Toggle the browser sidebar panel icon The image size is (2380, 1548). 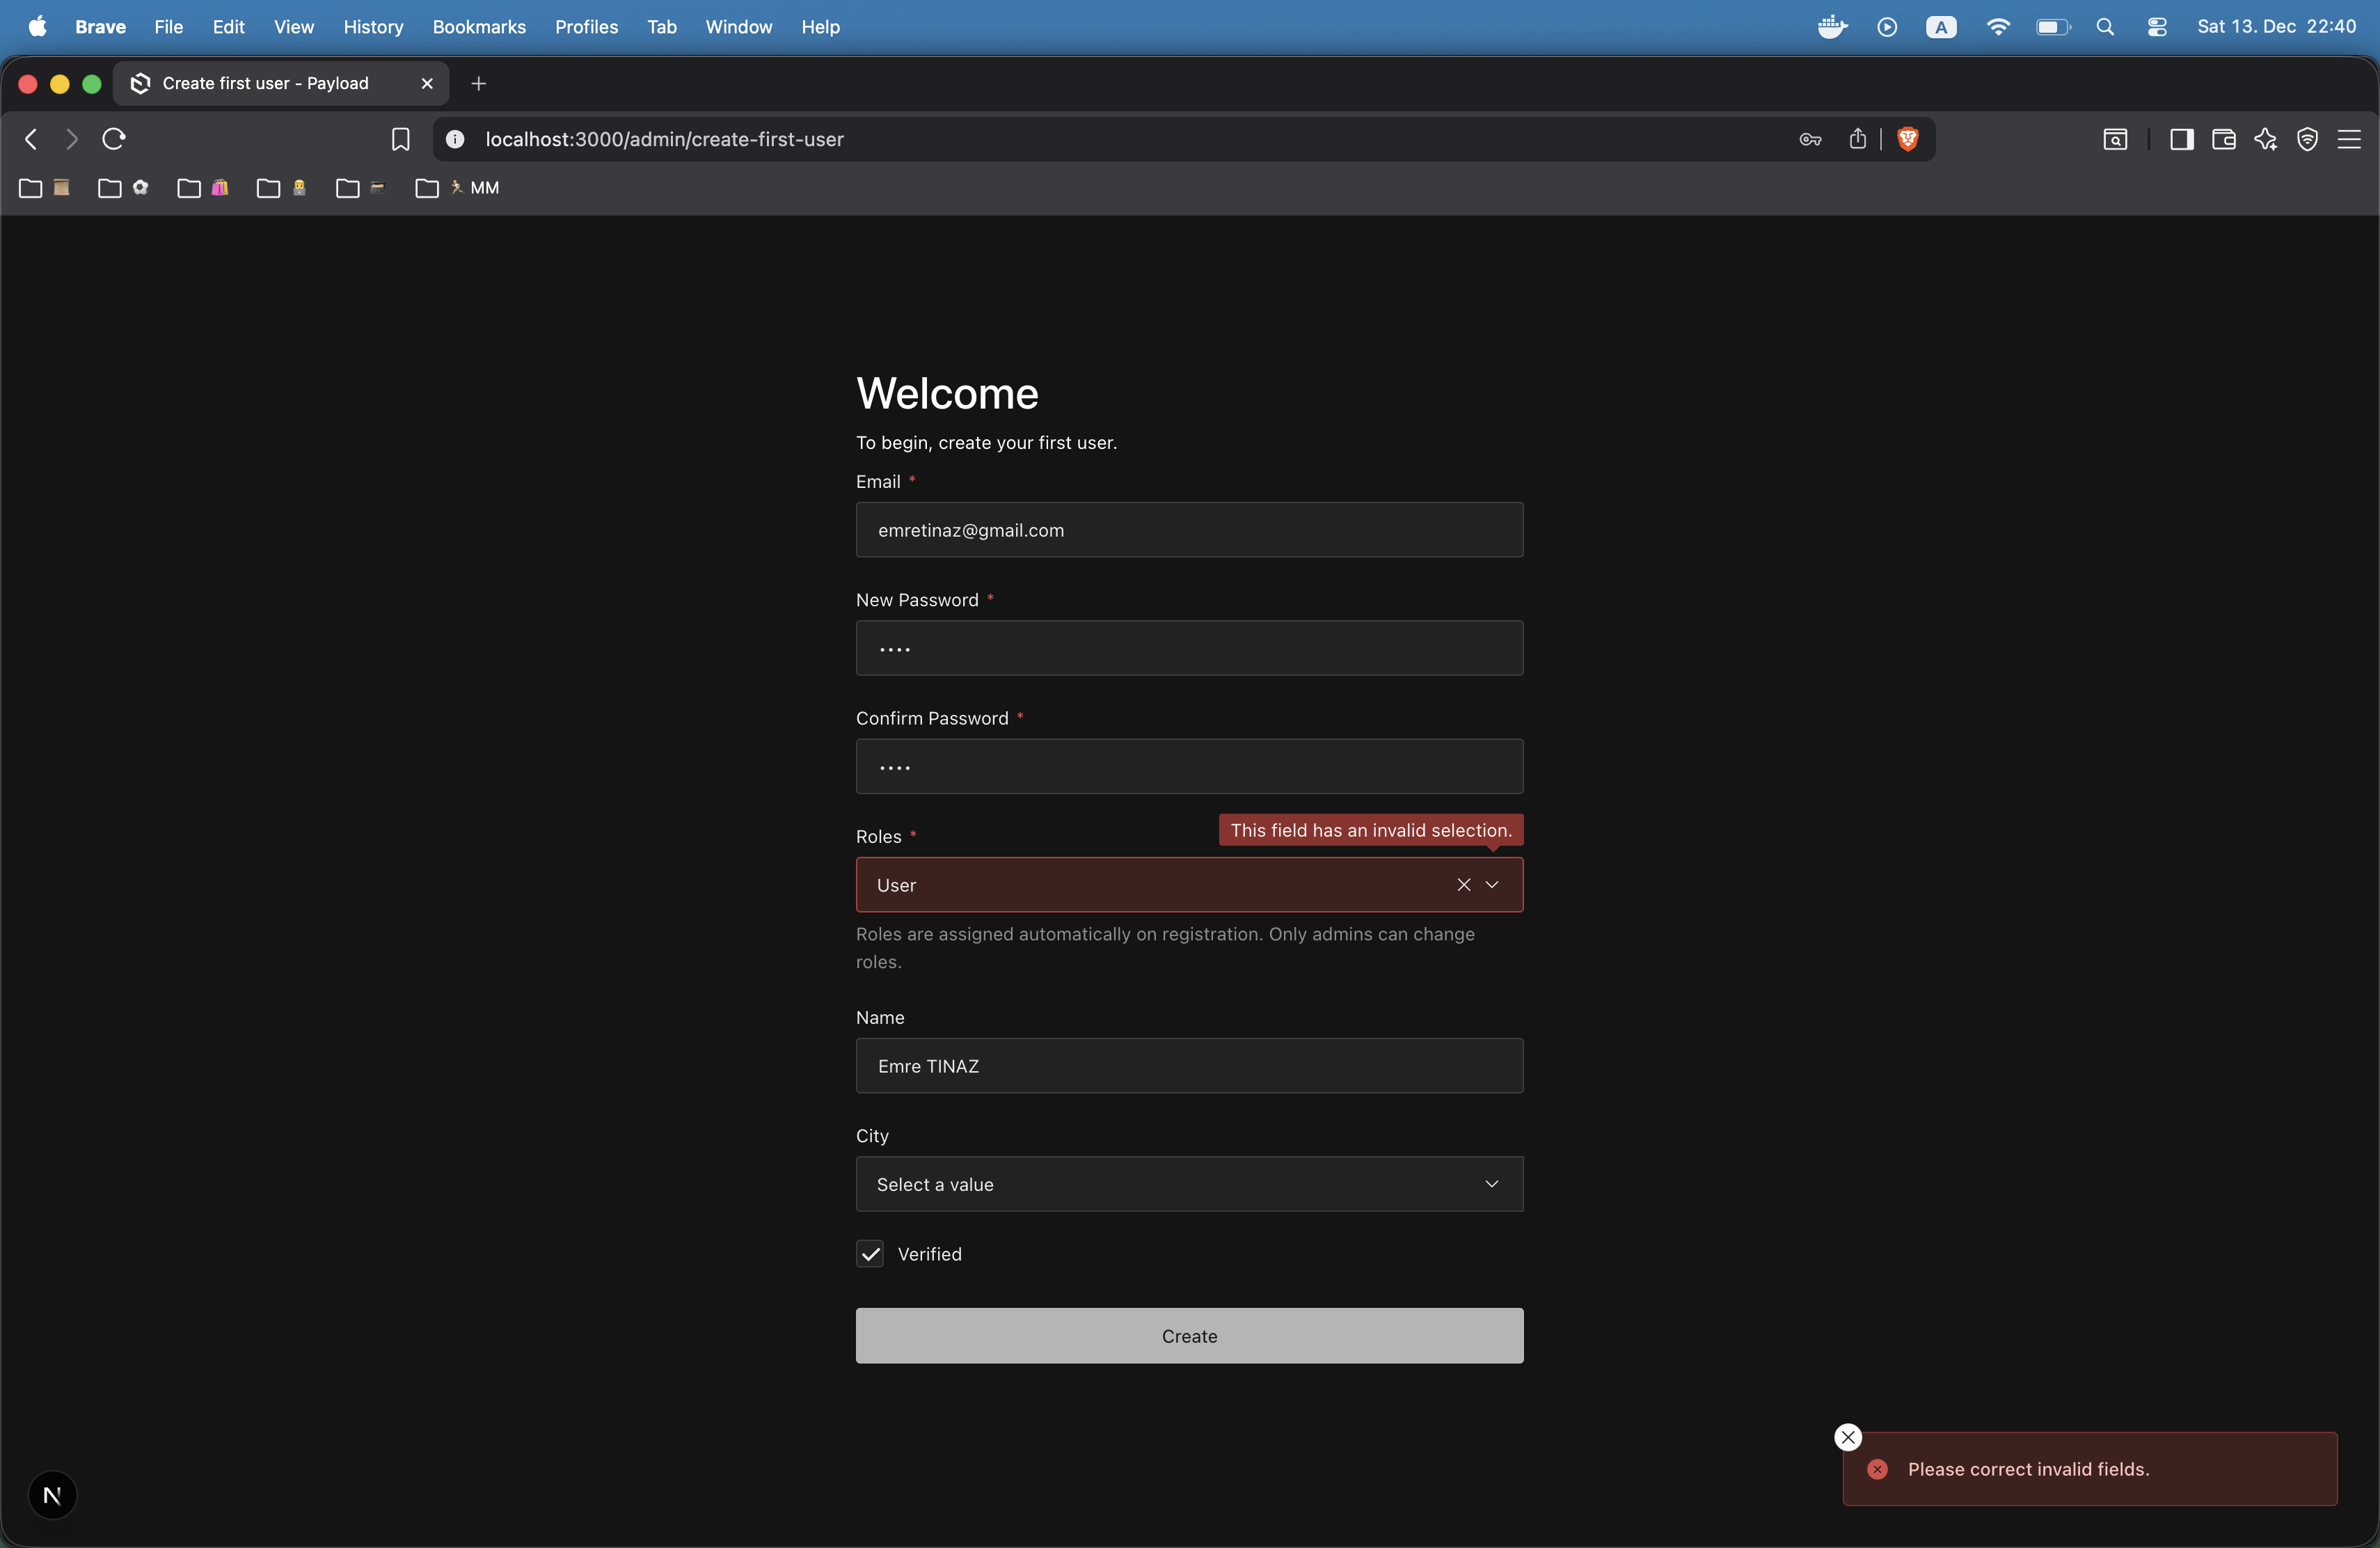click(2181, 139)
